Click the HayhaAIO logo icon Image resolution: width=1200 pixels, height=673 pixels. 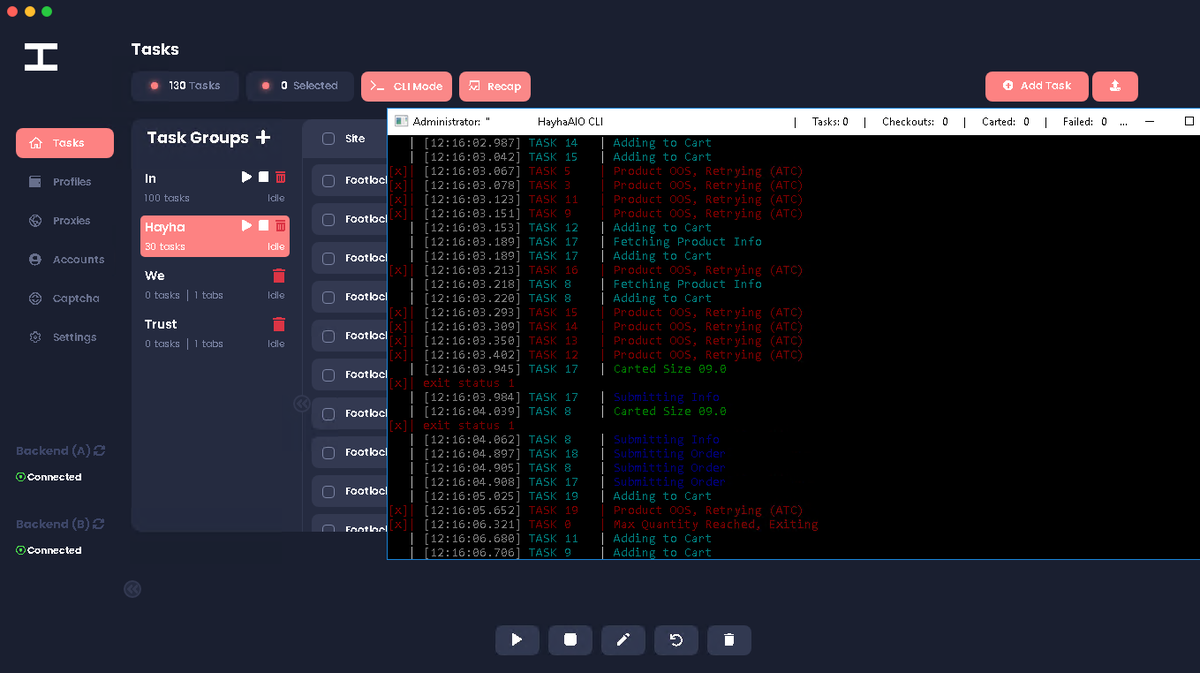tap(41, 57)
